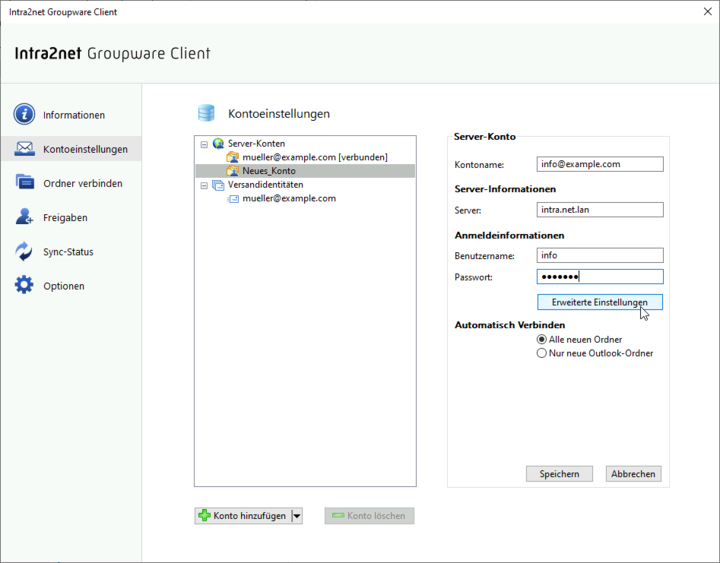
Task: Click the account icon beside mueller@example.com [verbunden]
Action: [233, 157]
